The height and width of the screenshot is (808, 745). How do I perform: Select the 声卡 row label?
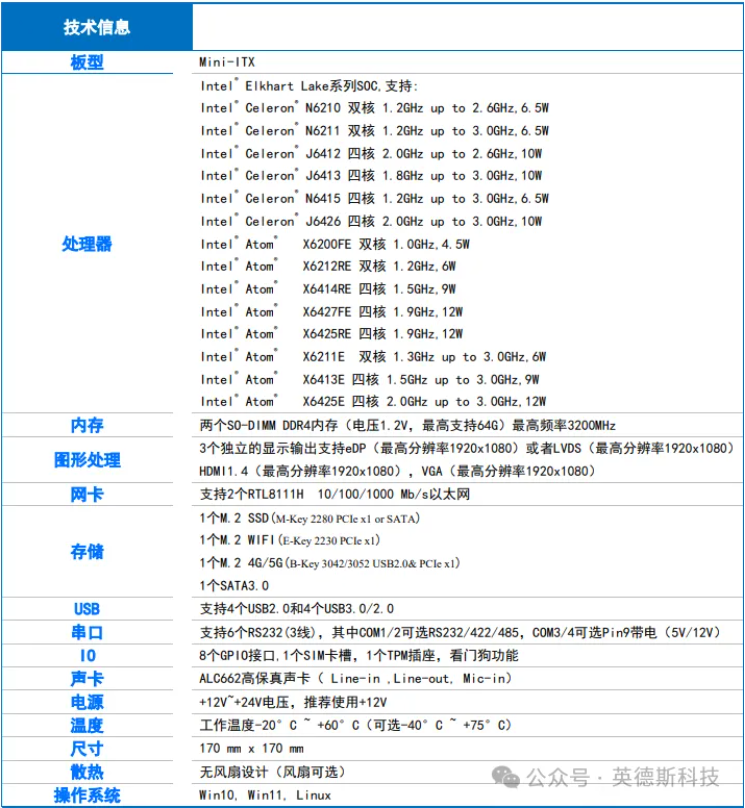[x=87, y=679]
